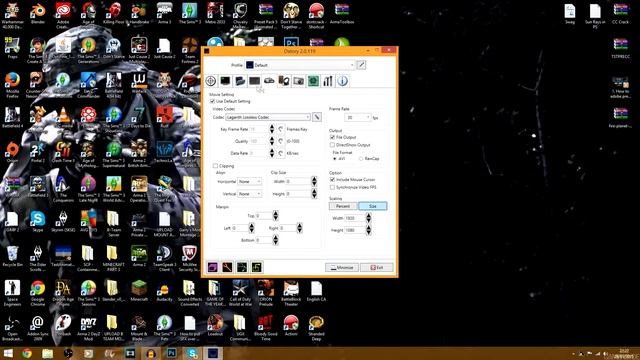Adjust the Scaling Width stepper
Screen dimensions: 640x360
tap(368, 218)
